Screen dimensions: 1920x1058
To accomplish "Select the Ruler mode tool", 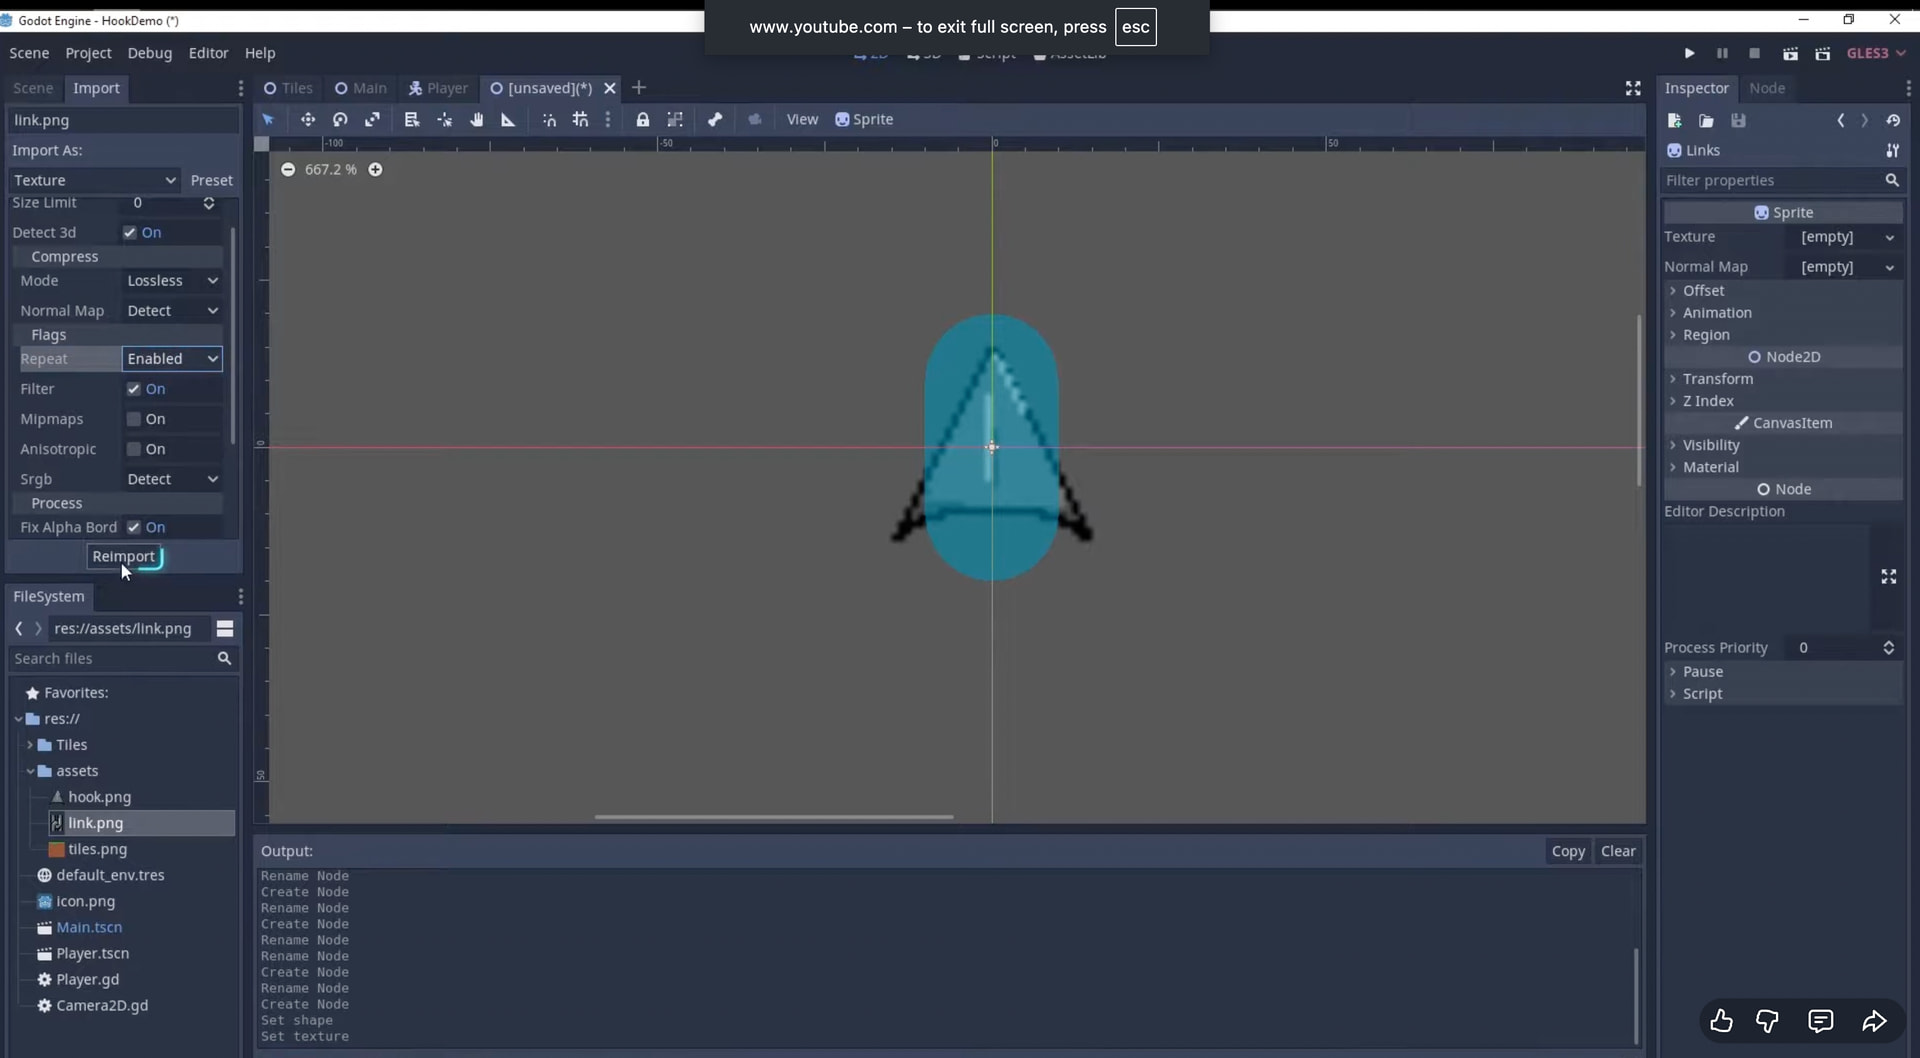I will click(x=508, y=120).
